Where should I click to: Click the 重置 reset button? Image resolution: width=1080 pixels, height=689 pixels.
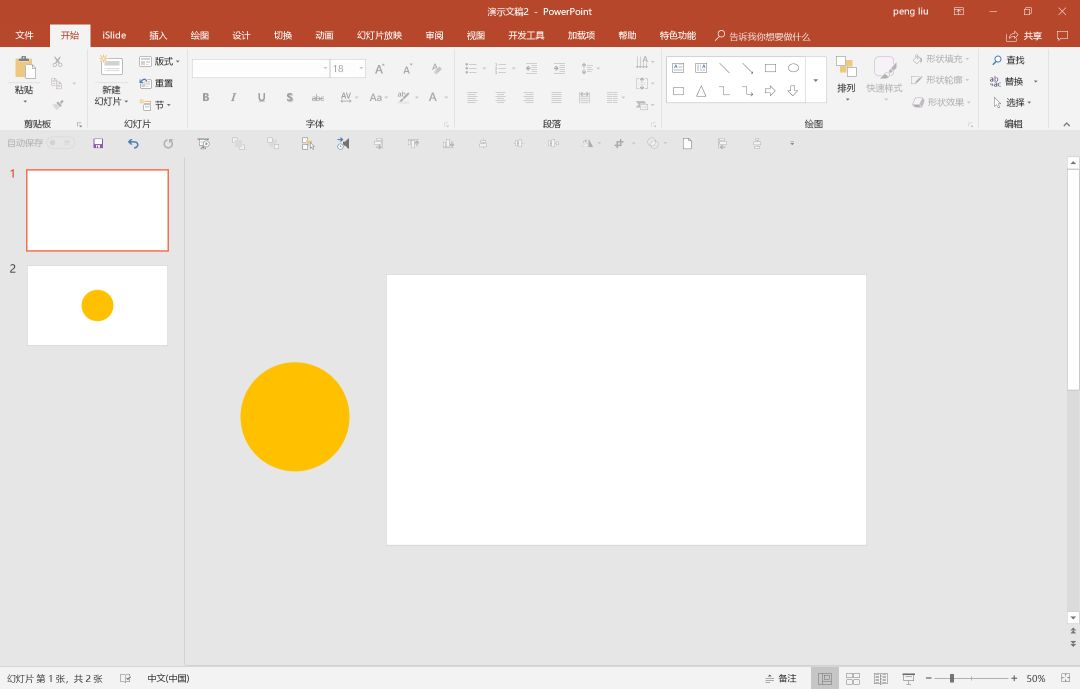tap(157, 83)
